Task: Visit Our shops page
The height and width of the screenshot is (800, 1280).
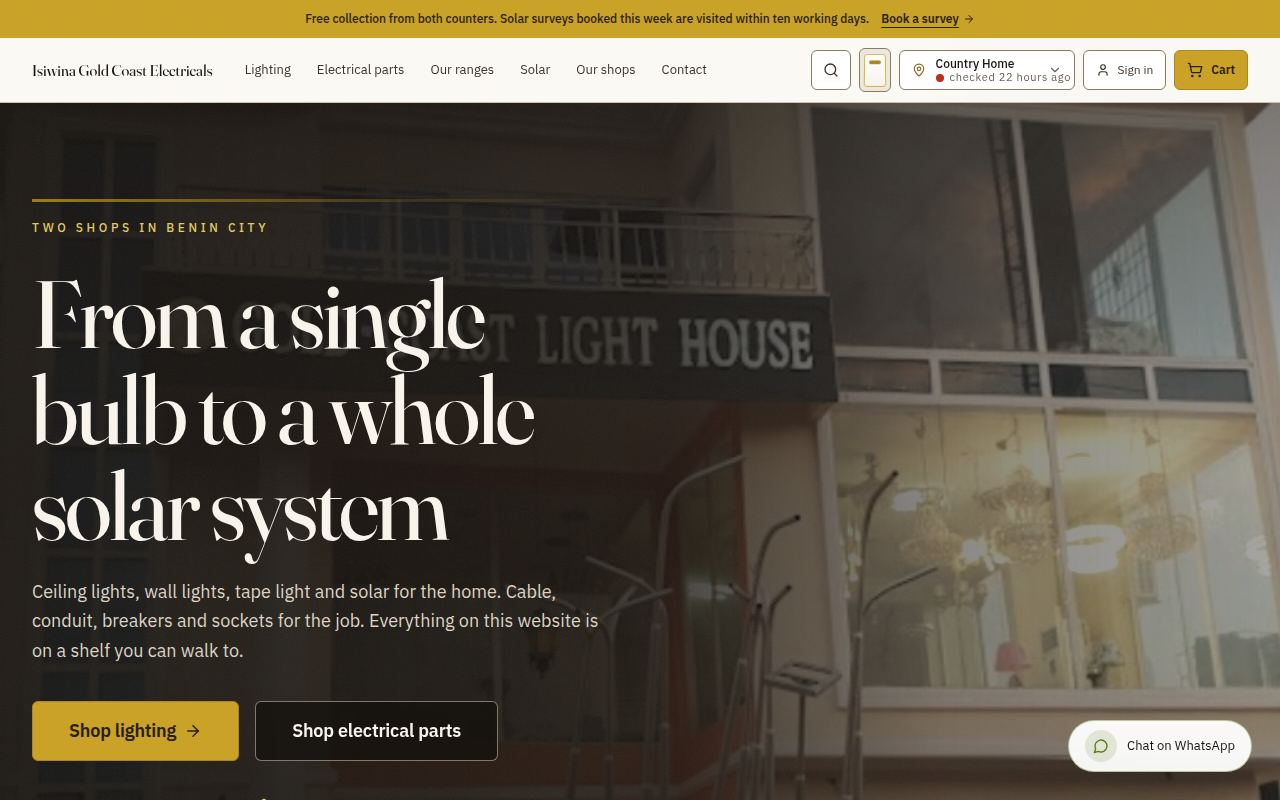Action: point(606,70)
